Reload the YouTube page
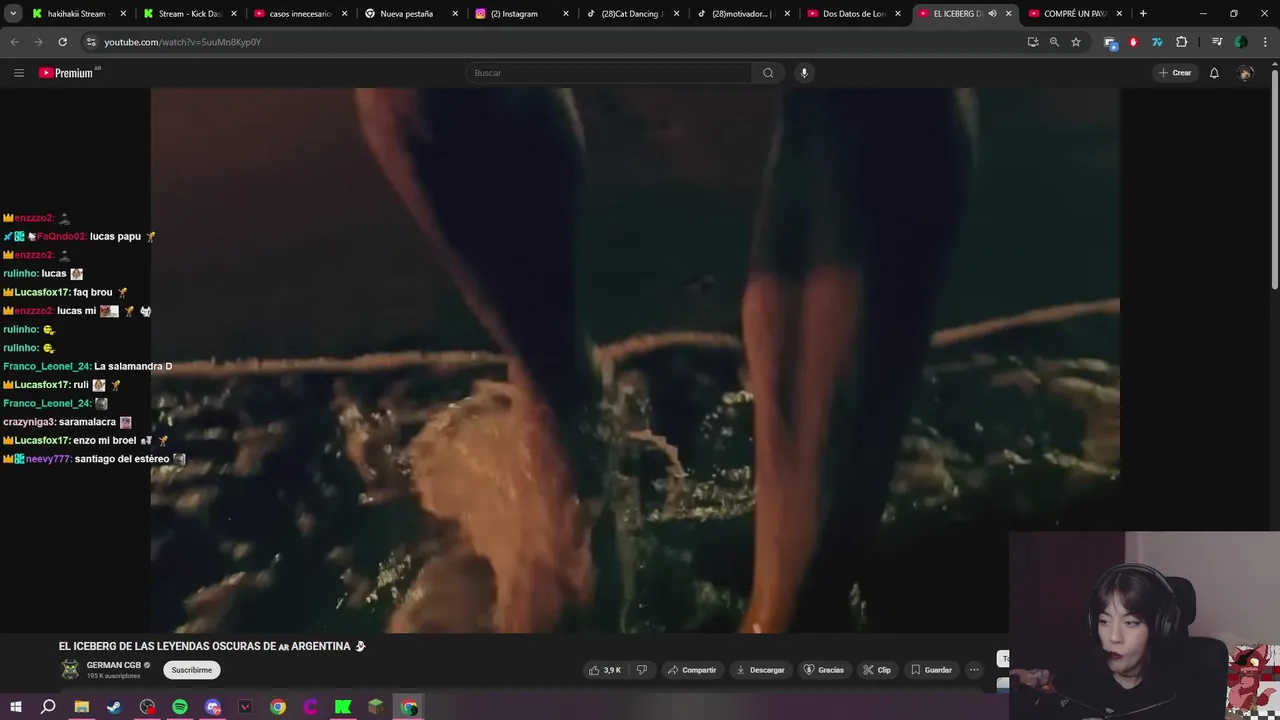Image resolution: width=1280 pixels, height=720 pixels. pyautogui.click(x=62, y=42)
